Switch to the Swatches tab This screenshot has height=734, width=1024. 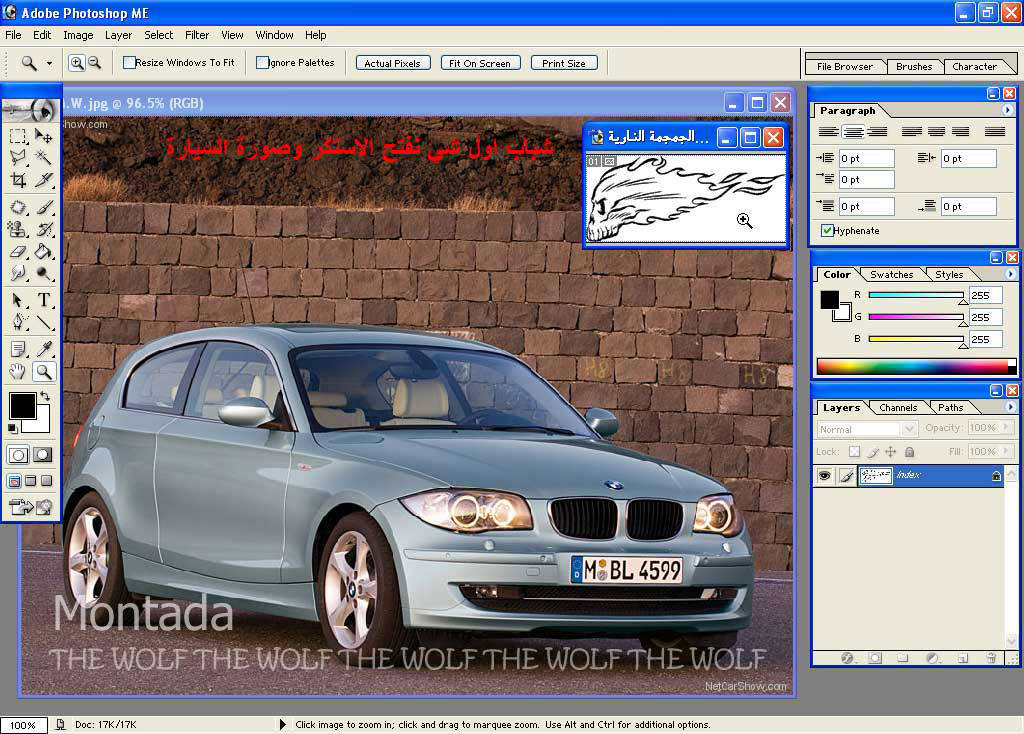[891, 275]
